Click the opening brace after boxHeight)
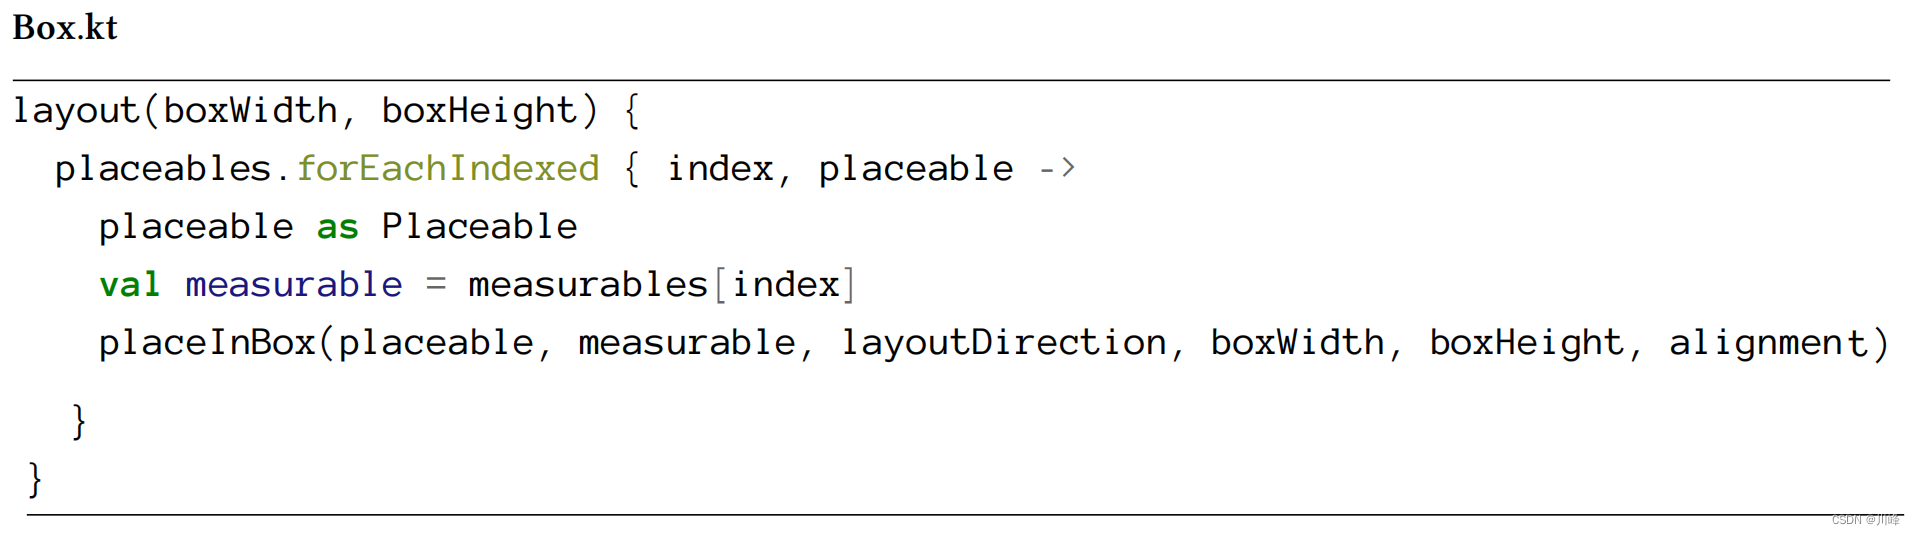Image resolution: width=1915 pixels, height=535 pixels. point(631,110)
